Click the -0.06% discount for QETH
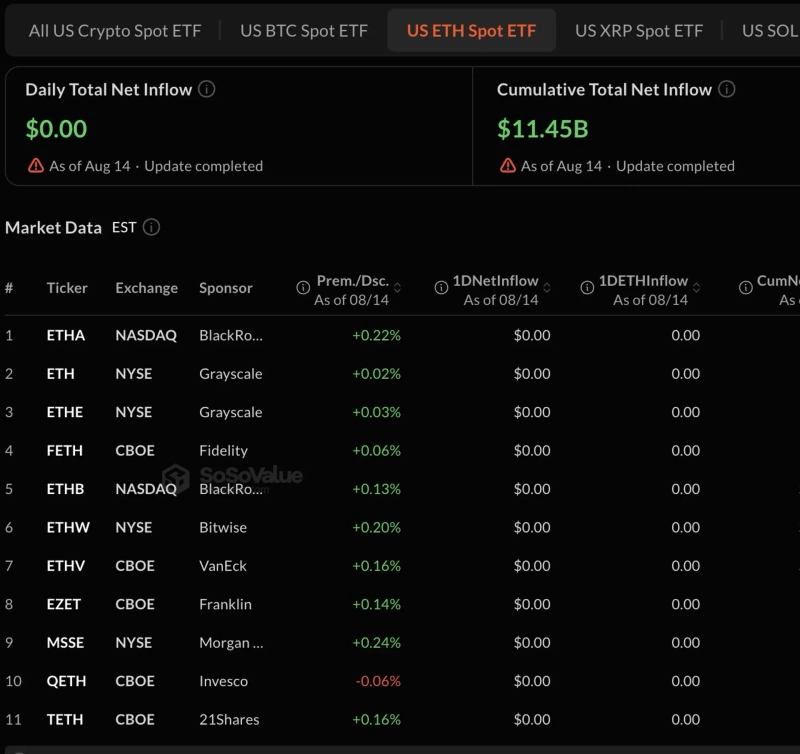This screenshot has height=754, width=800. pyautogui.click(x=378, y=681)
